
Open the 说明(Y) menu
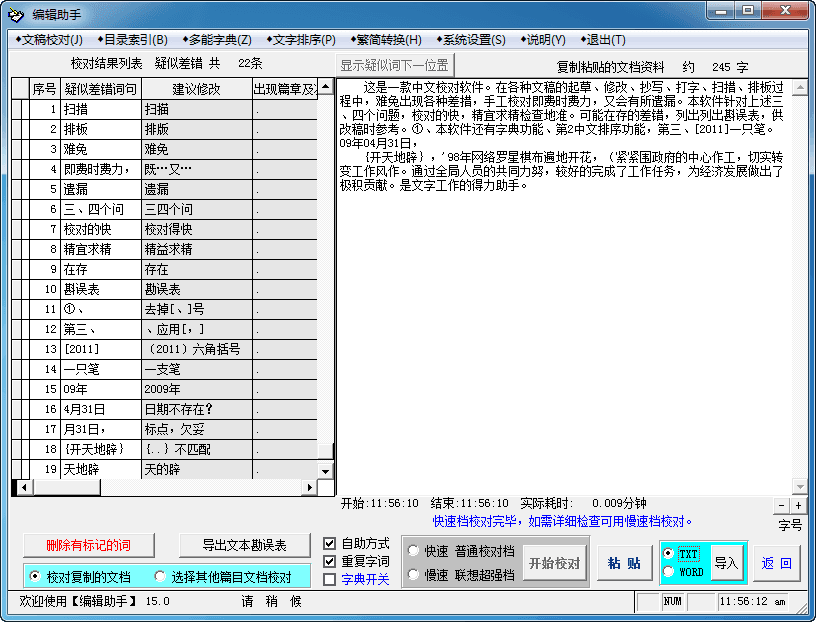pyautogui.click(x=543, y=40)
